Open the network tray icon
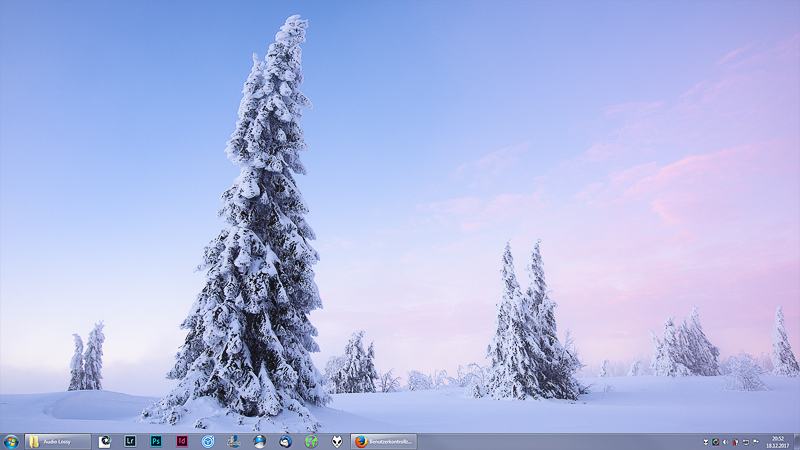Viewport: 800px width, 450px height. tap(745, 442)
